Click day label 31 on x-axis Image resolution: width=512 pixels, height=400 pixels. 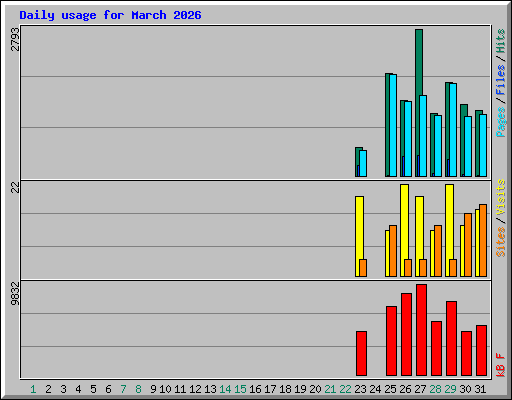(x=480, y=389)
